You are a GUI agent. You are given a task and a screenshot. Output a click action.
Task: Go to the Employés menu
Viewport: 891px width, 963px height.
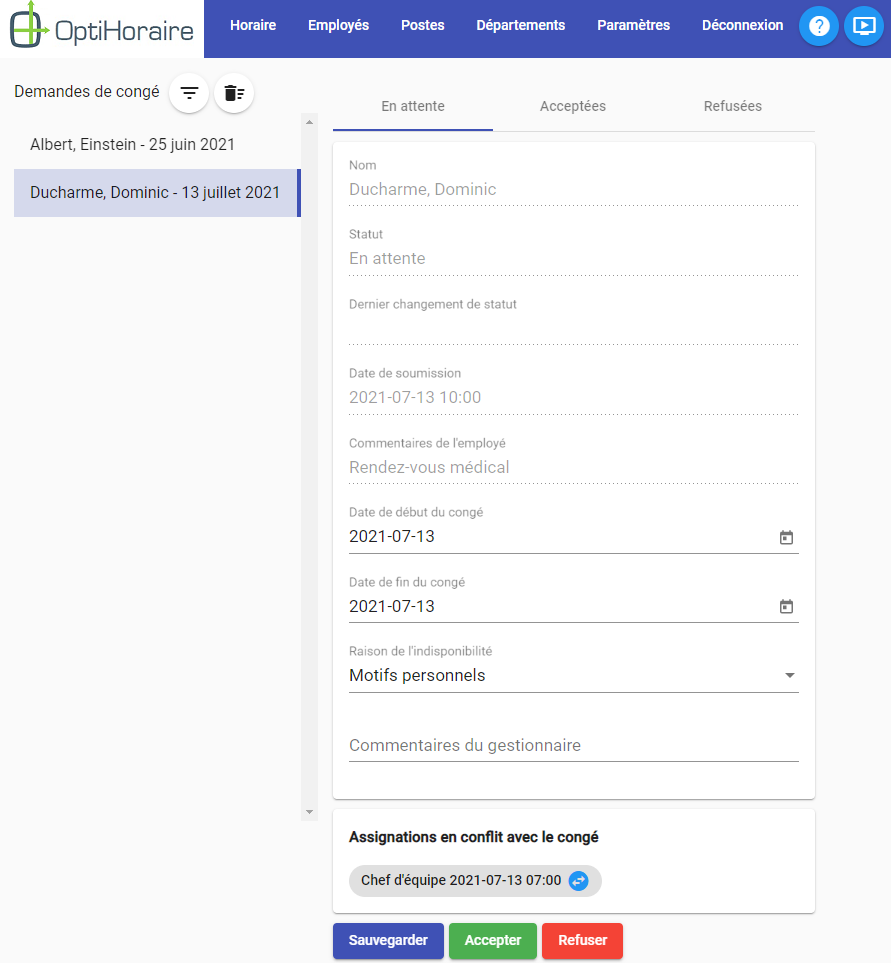click(x=338, y=25)
